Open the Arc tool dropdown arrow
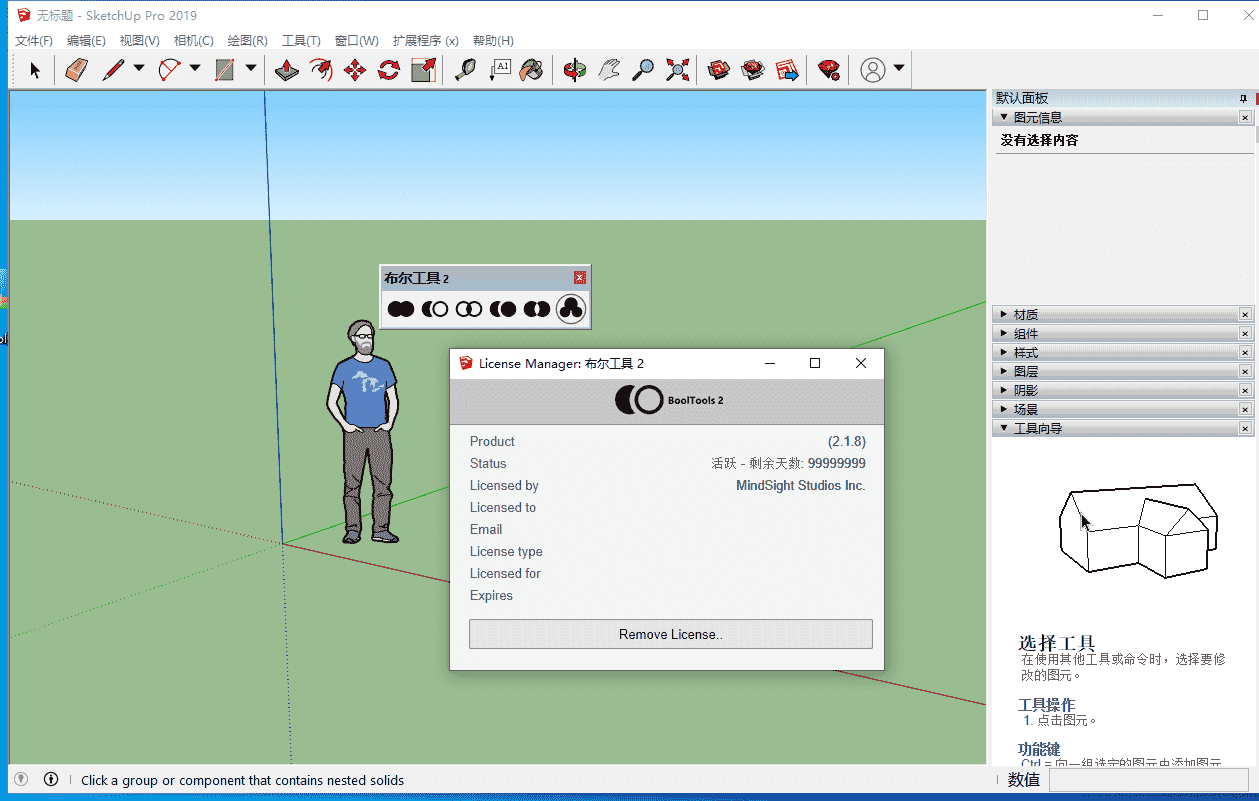Viewport: 1259px width, 801px height. pyautogui.click(x=195, y=69)
